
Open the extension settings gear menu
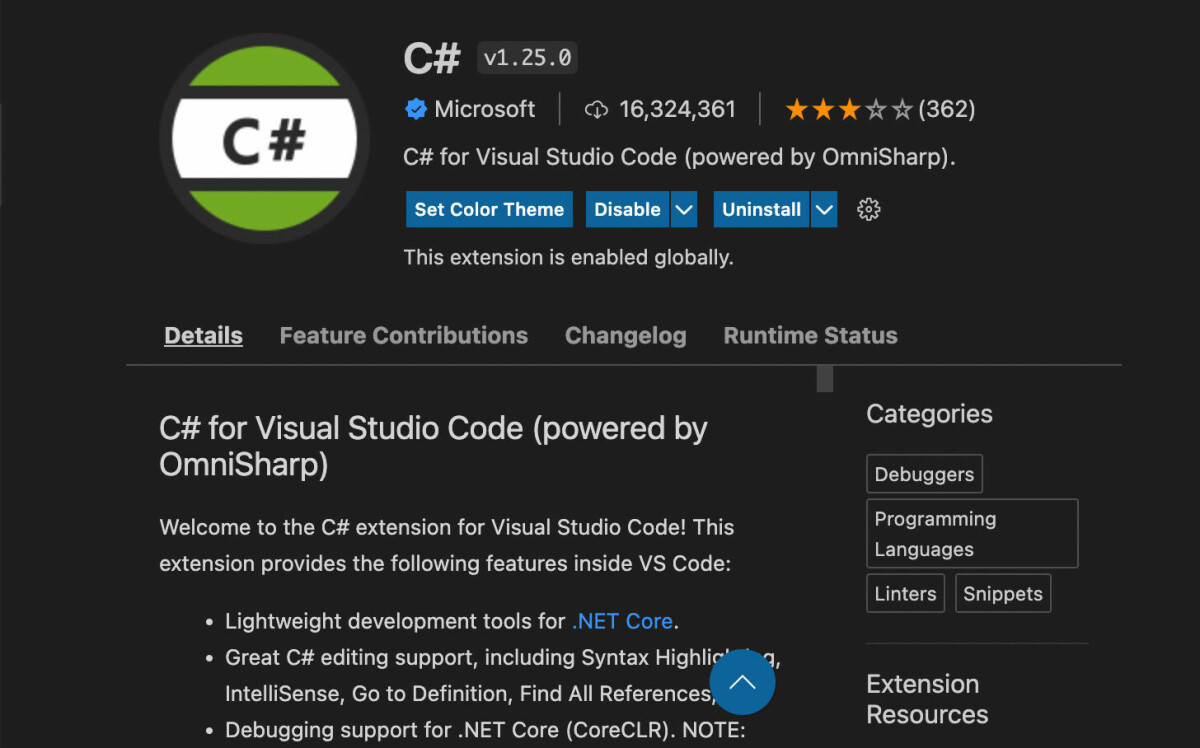click(869, 209)
